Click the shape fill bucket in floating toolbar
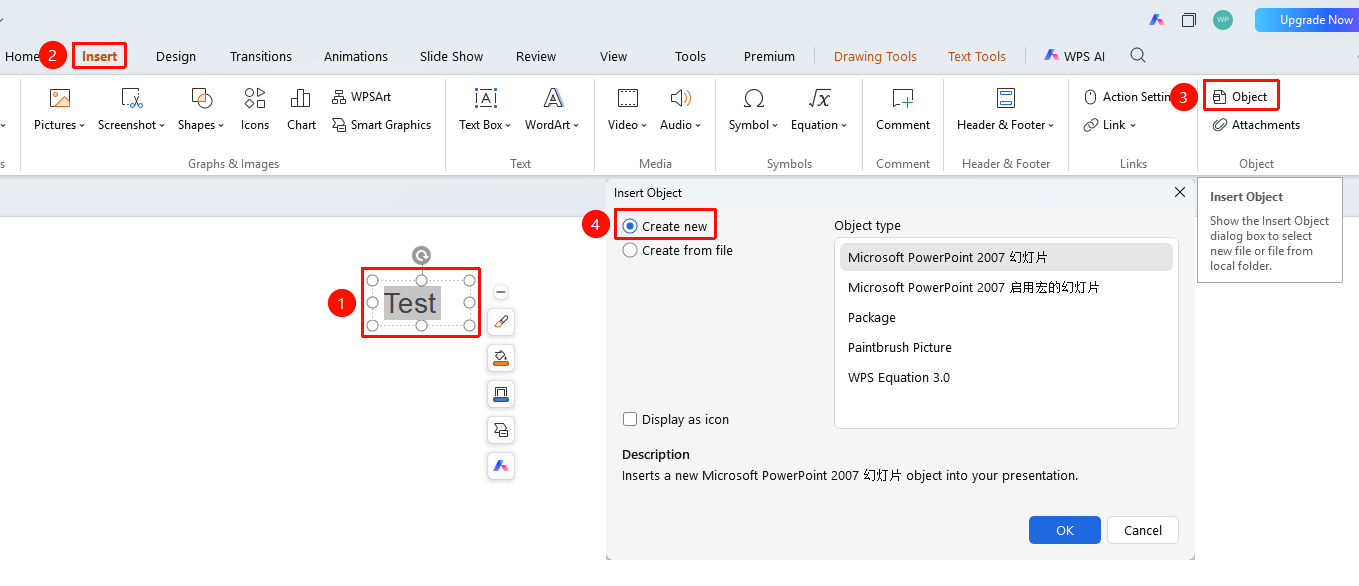1359x586 pixels. click(501, 358)
